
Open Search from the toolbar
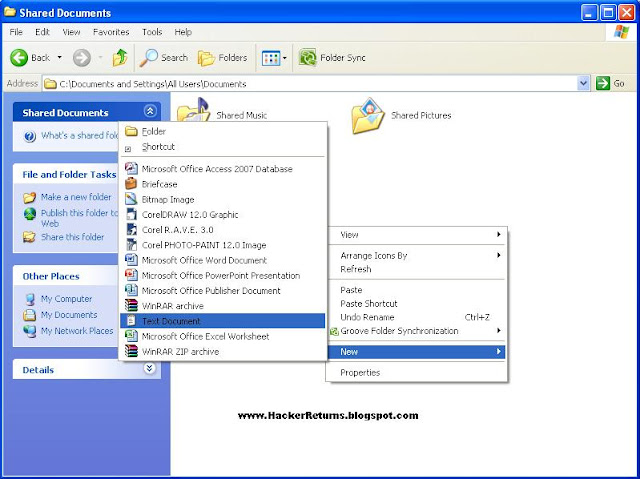pyautogui.click(x=163, y=58)
